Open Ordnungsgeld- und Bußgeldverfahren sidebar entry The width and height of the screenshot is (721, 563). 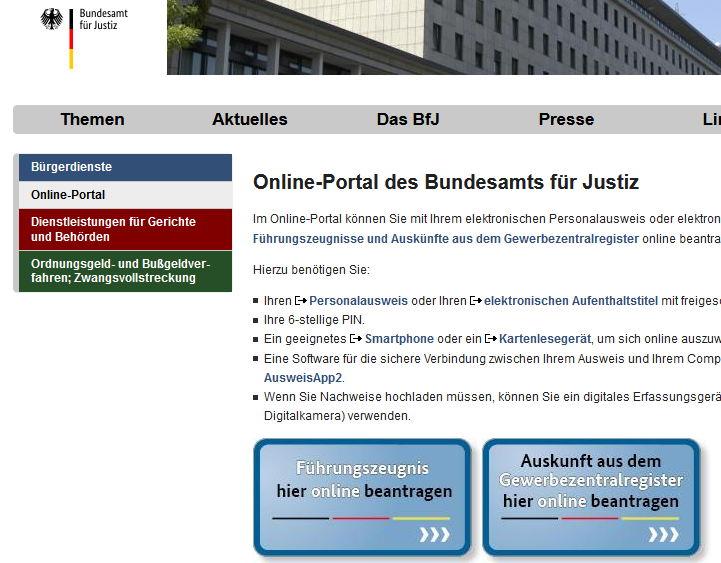(x=124, y=271)
